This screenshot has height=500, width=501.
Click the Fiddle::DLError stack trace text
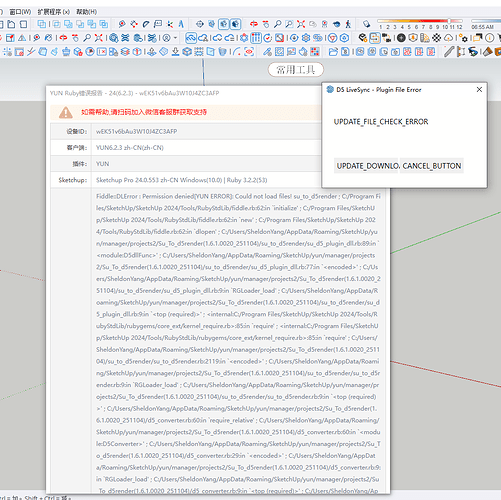(238, 343)
